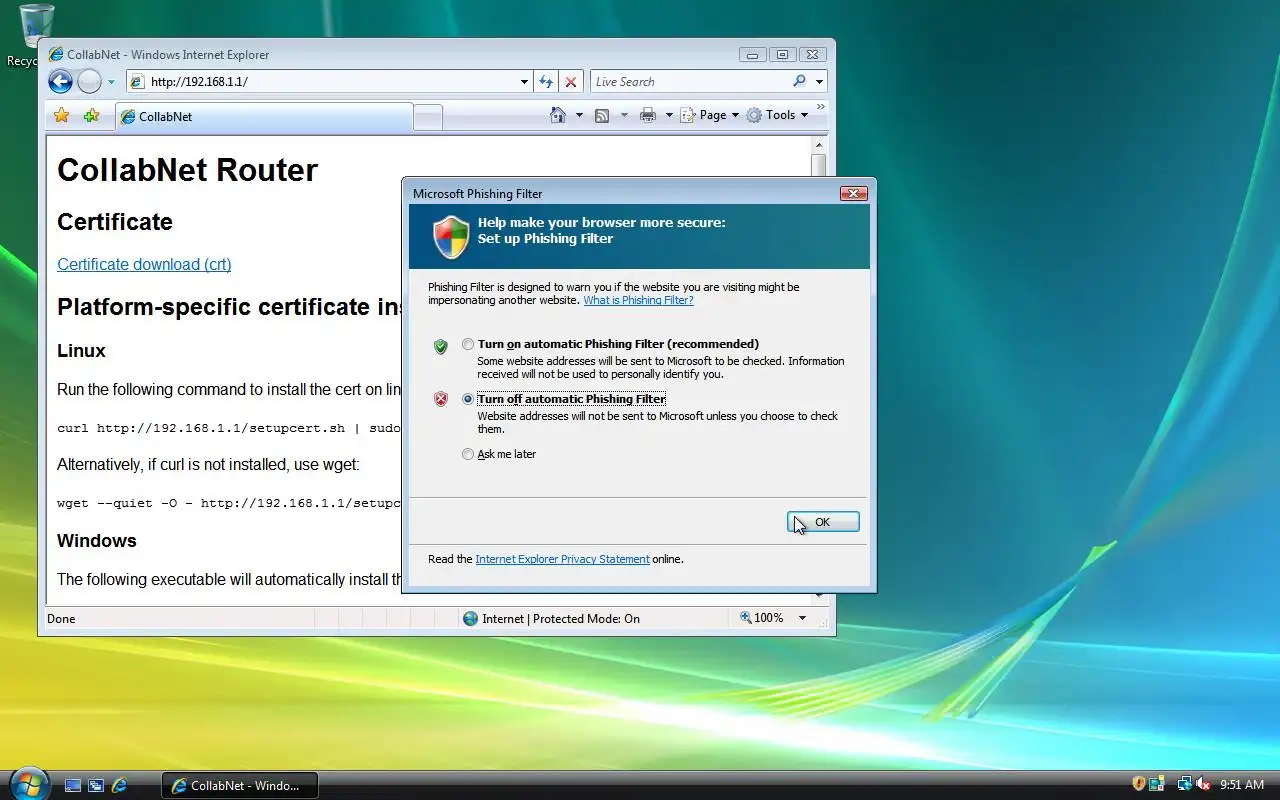Click into the Live Search box
The height and width of the screenshot is (800, 1280).
[690, 82]
